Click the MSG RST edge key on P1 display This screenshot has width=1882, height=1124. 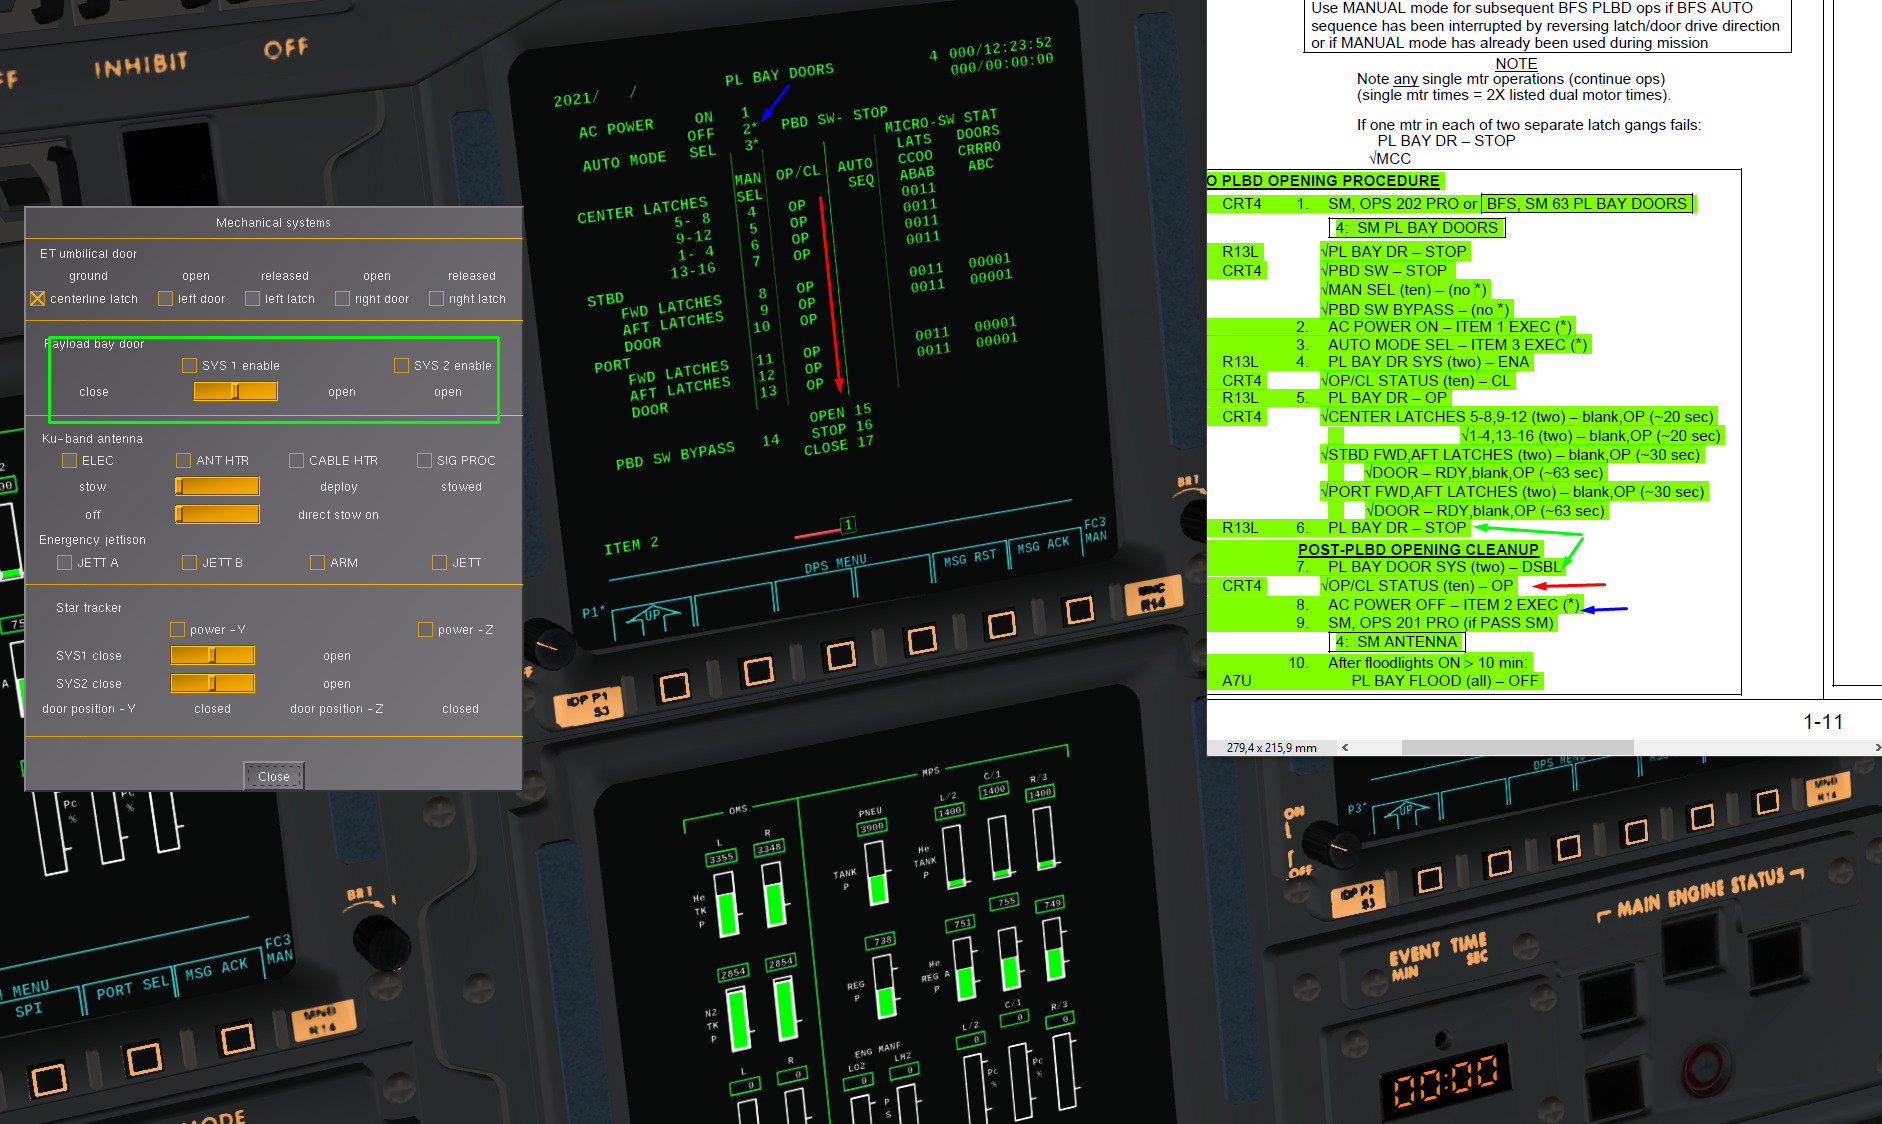pos(1001,625)
